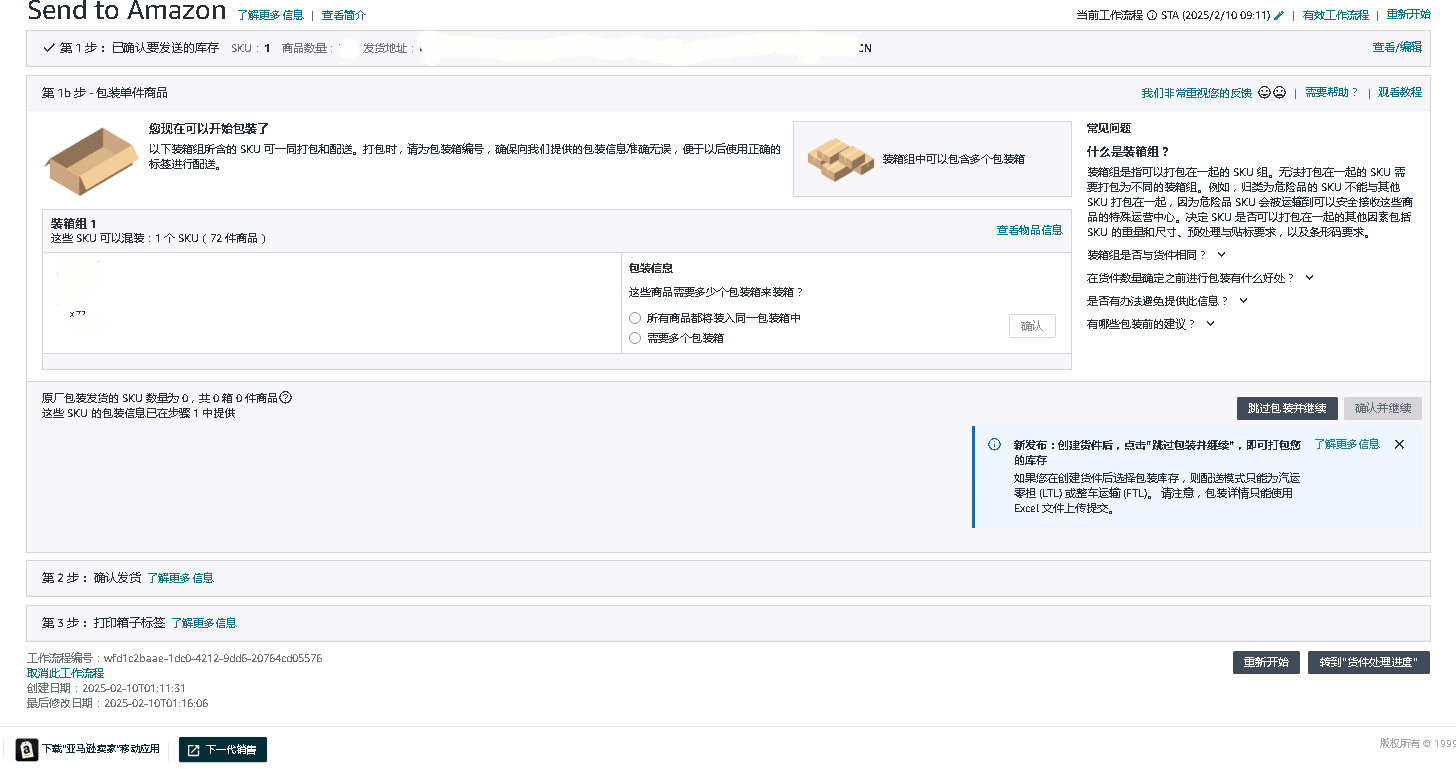Click the 确认 button in 包装信息

click(x=1032, y=326)
